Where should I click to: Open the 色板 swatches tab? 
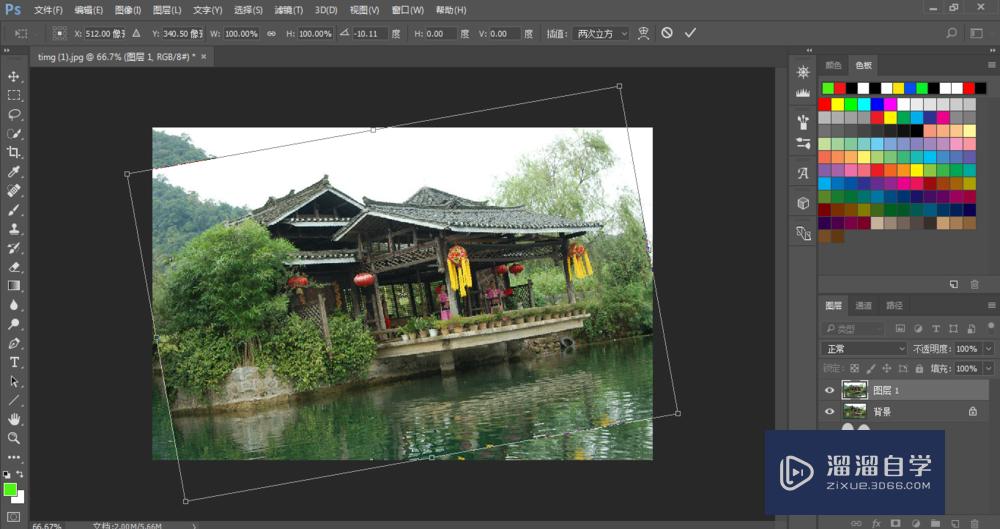click(862, 65)
